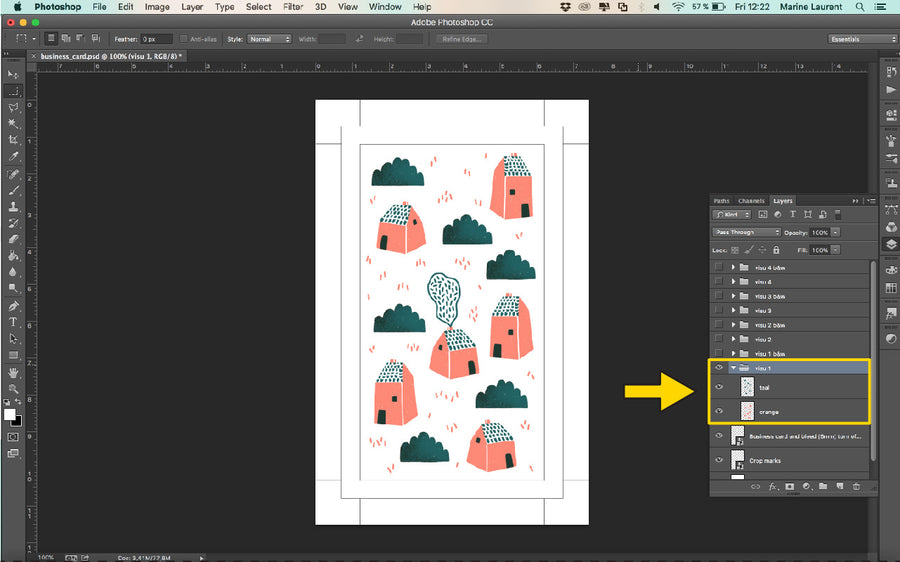900x562 pixels.
Task: Select the Lasso tool
Action: coord(13,107)
